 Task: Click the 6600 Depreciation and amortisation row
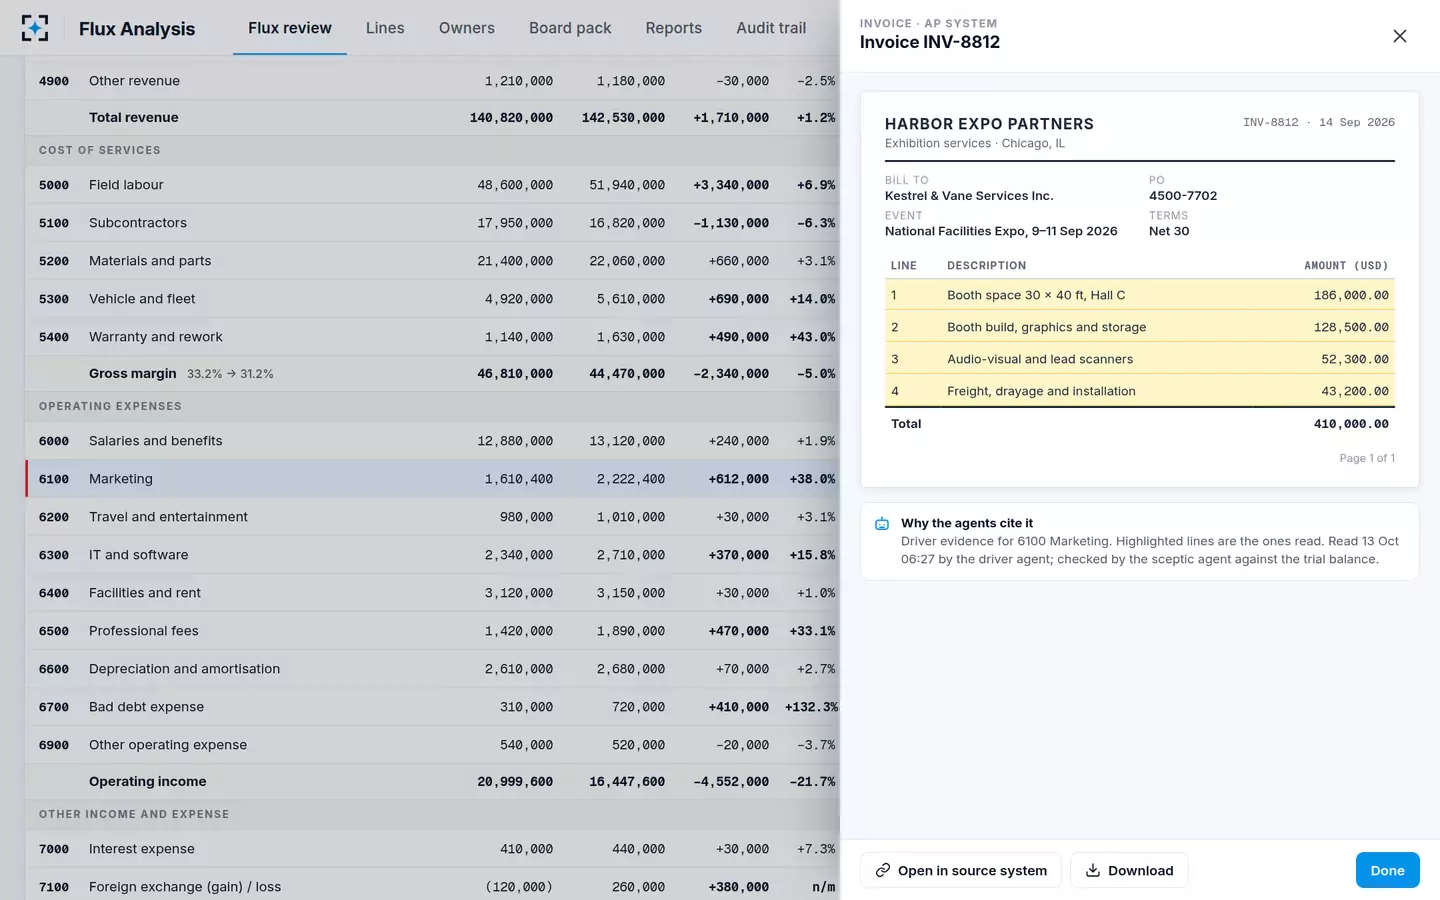(x=433, y=669)
